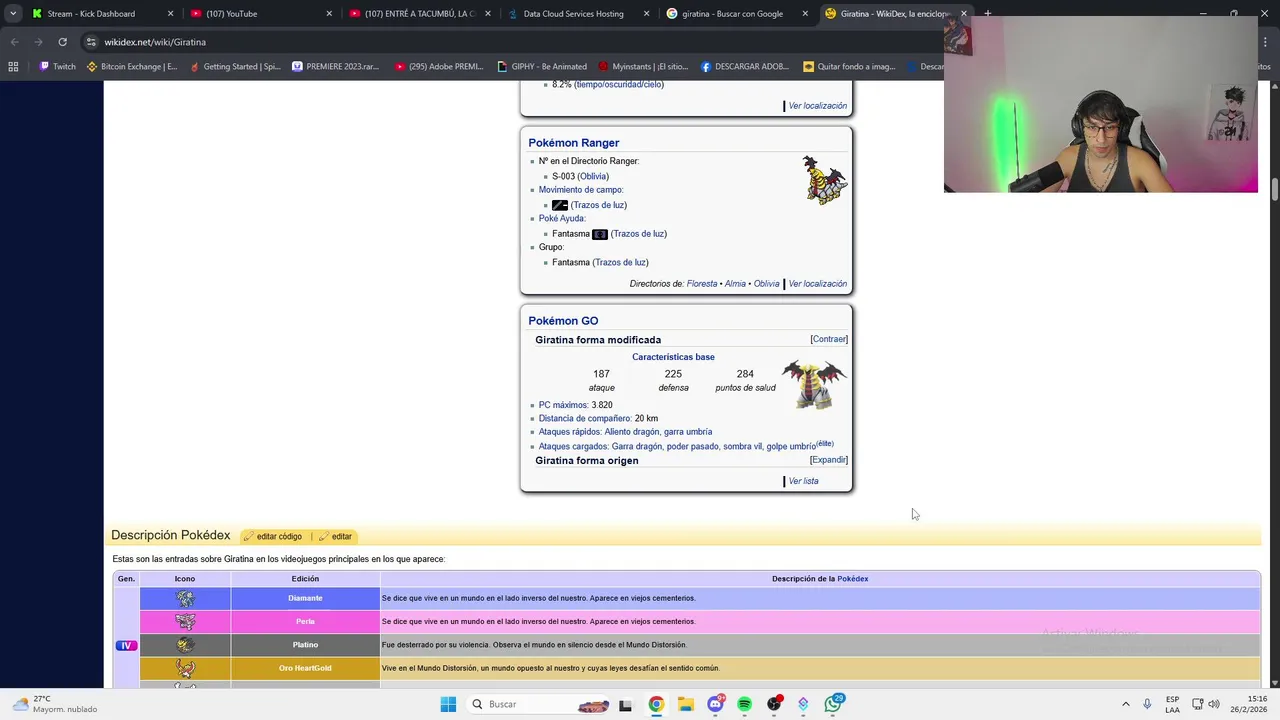Open the Pokémon Ranger heading link
The width and height of the screenshot is (1280, 720).
(x=574, y=143)
